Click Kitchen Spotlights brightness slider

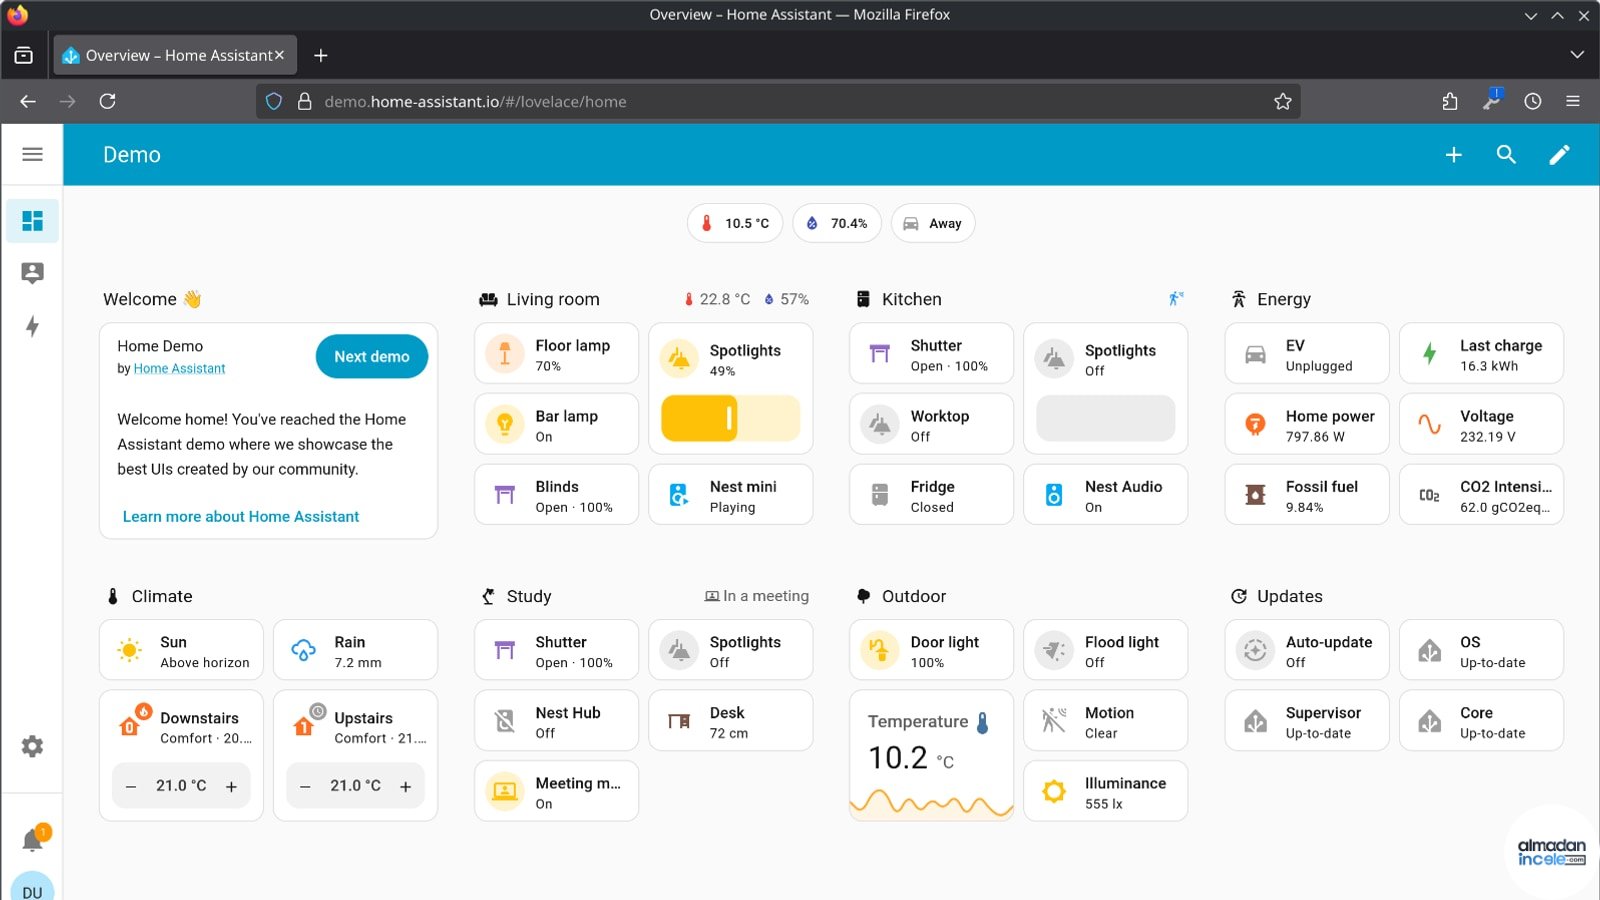coord(1105,418)
